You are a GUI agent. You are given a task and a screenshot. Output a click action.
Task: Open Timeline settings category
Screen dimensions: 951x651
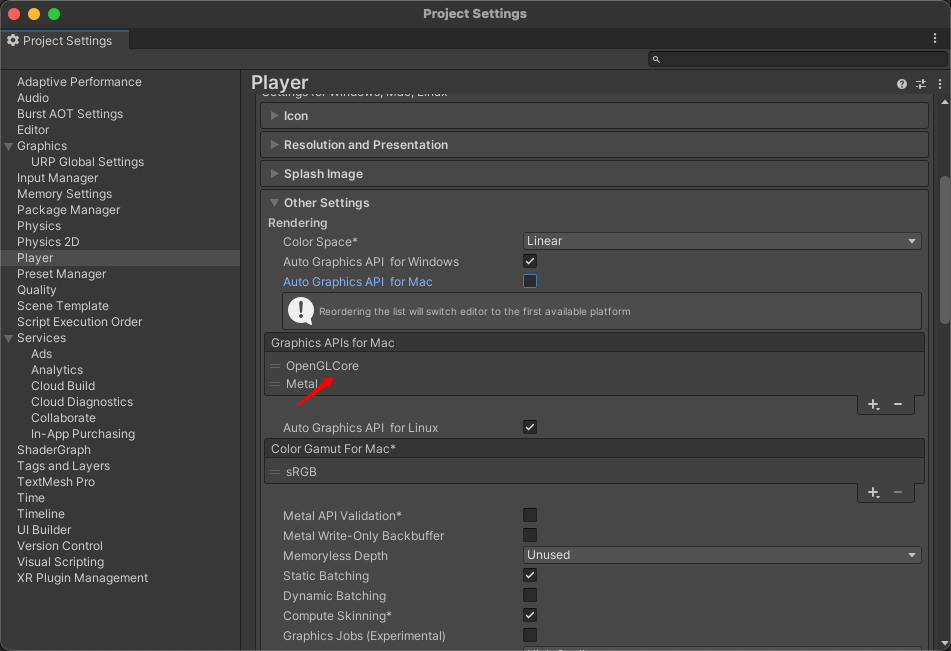tap(41, 514)
